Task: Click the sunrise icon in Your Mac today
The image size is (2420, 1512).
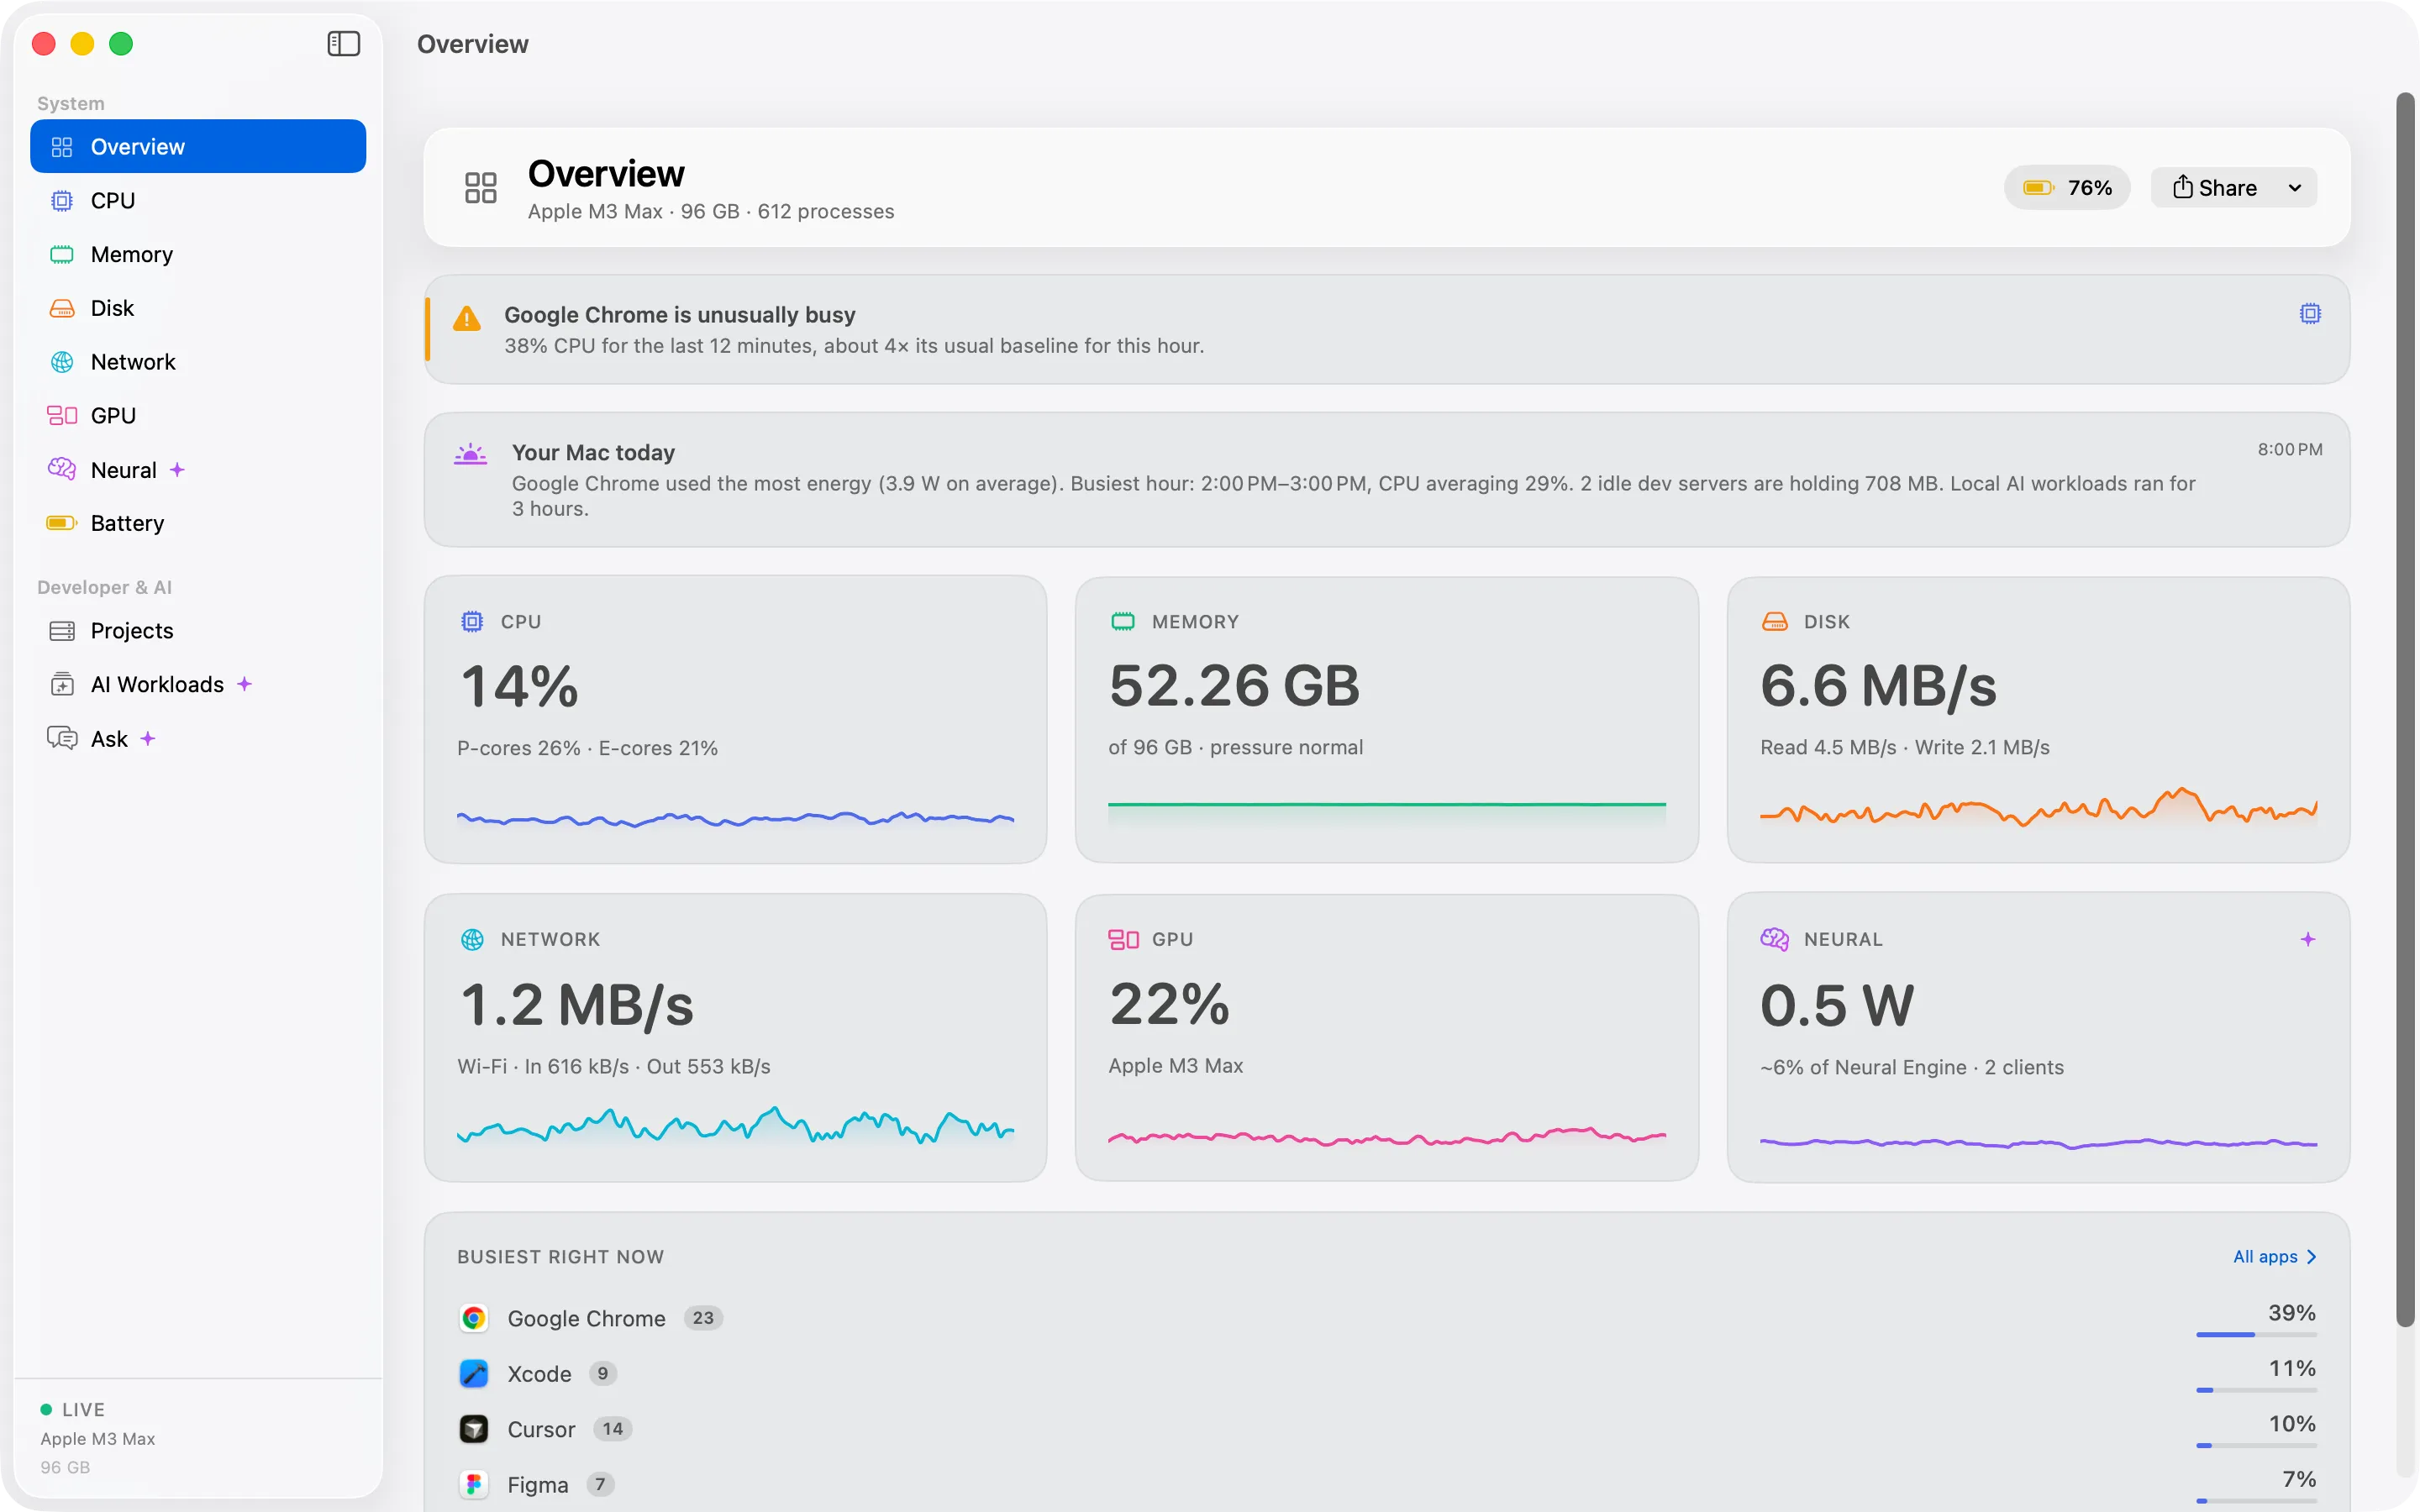Action: [x=470, y=454]
